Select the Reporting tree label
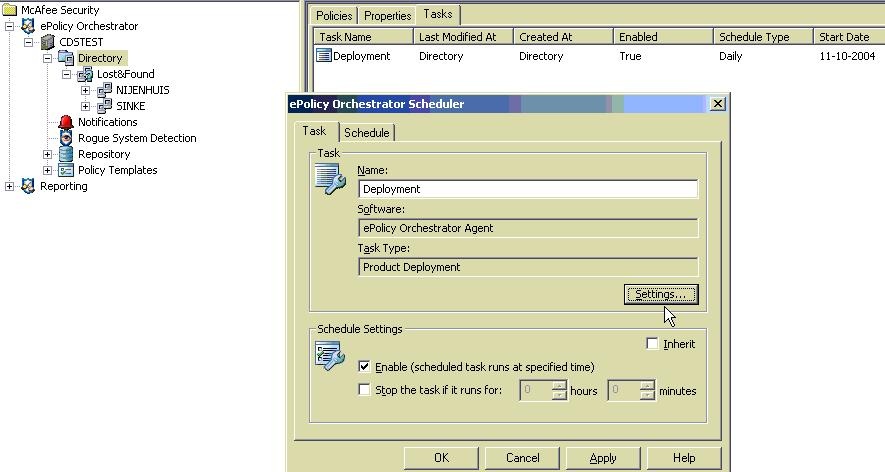This screenshot has height=472, width=885. coord(64,186)
